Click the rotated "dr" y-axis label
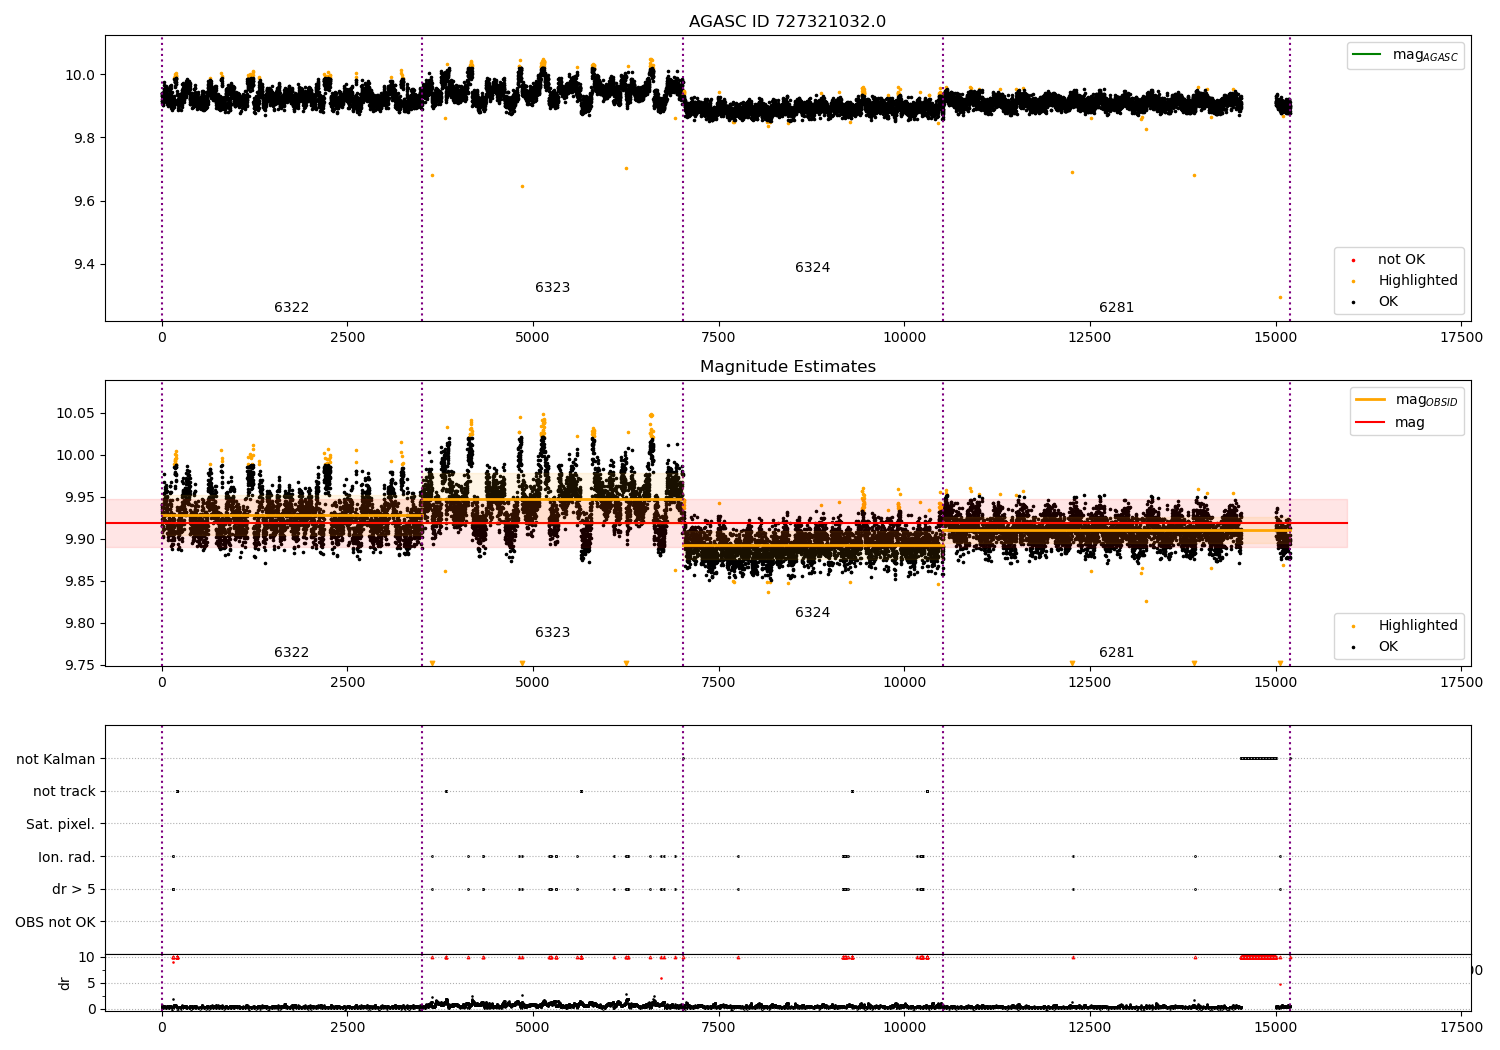The height and width of the screenshot is (1050, 1500). coord(65,983)
